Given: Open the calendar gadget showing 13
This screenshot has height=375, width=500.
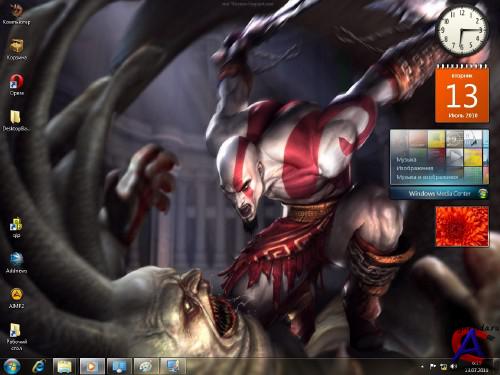Looking at the screenshot, I should (x=462, y=94).
